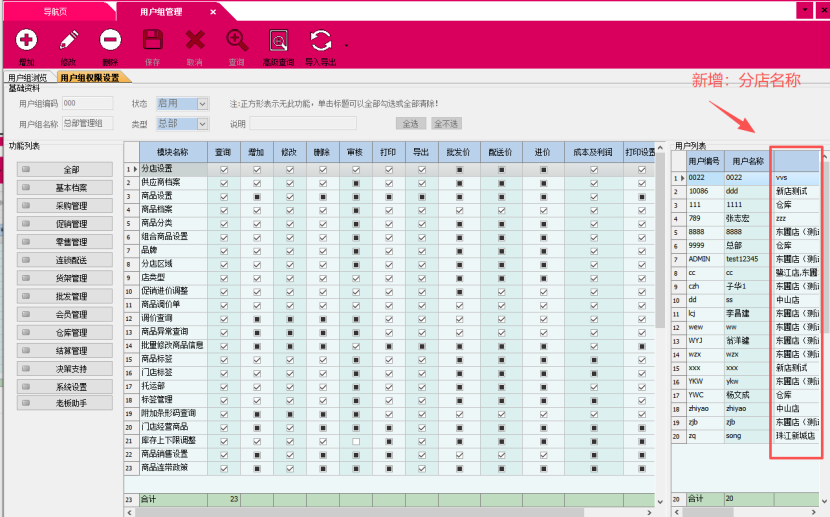The image size is (830, 517).
Task: Click the 查询 (search) magnifier icon
Action: point(237,40)
